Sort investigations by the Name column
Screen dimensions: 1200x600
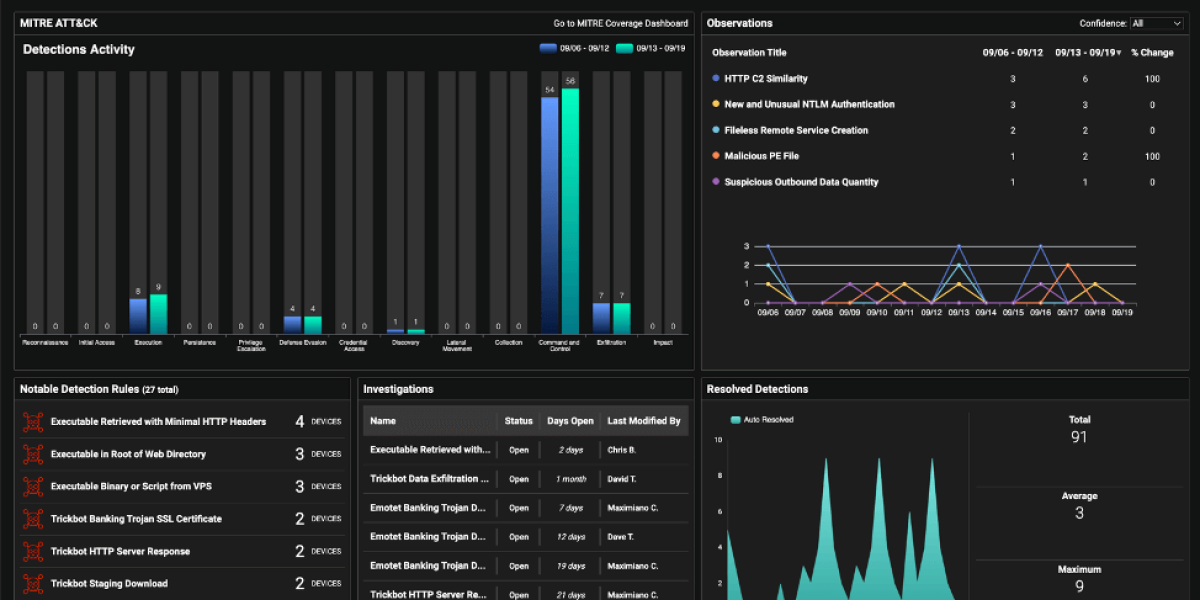[383, 421]
